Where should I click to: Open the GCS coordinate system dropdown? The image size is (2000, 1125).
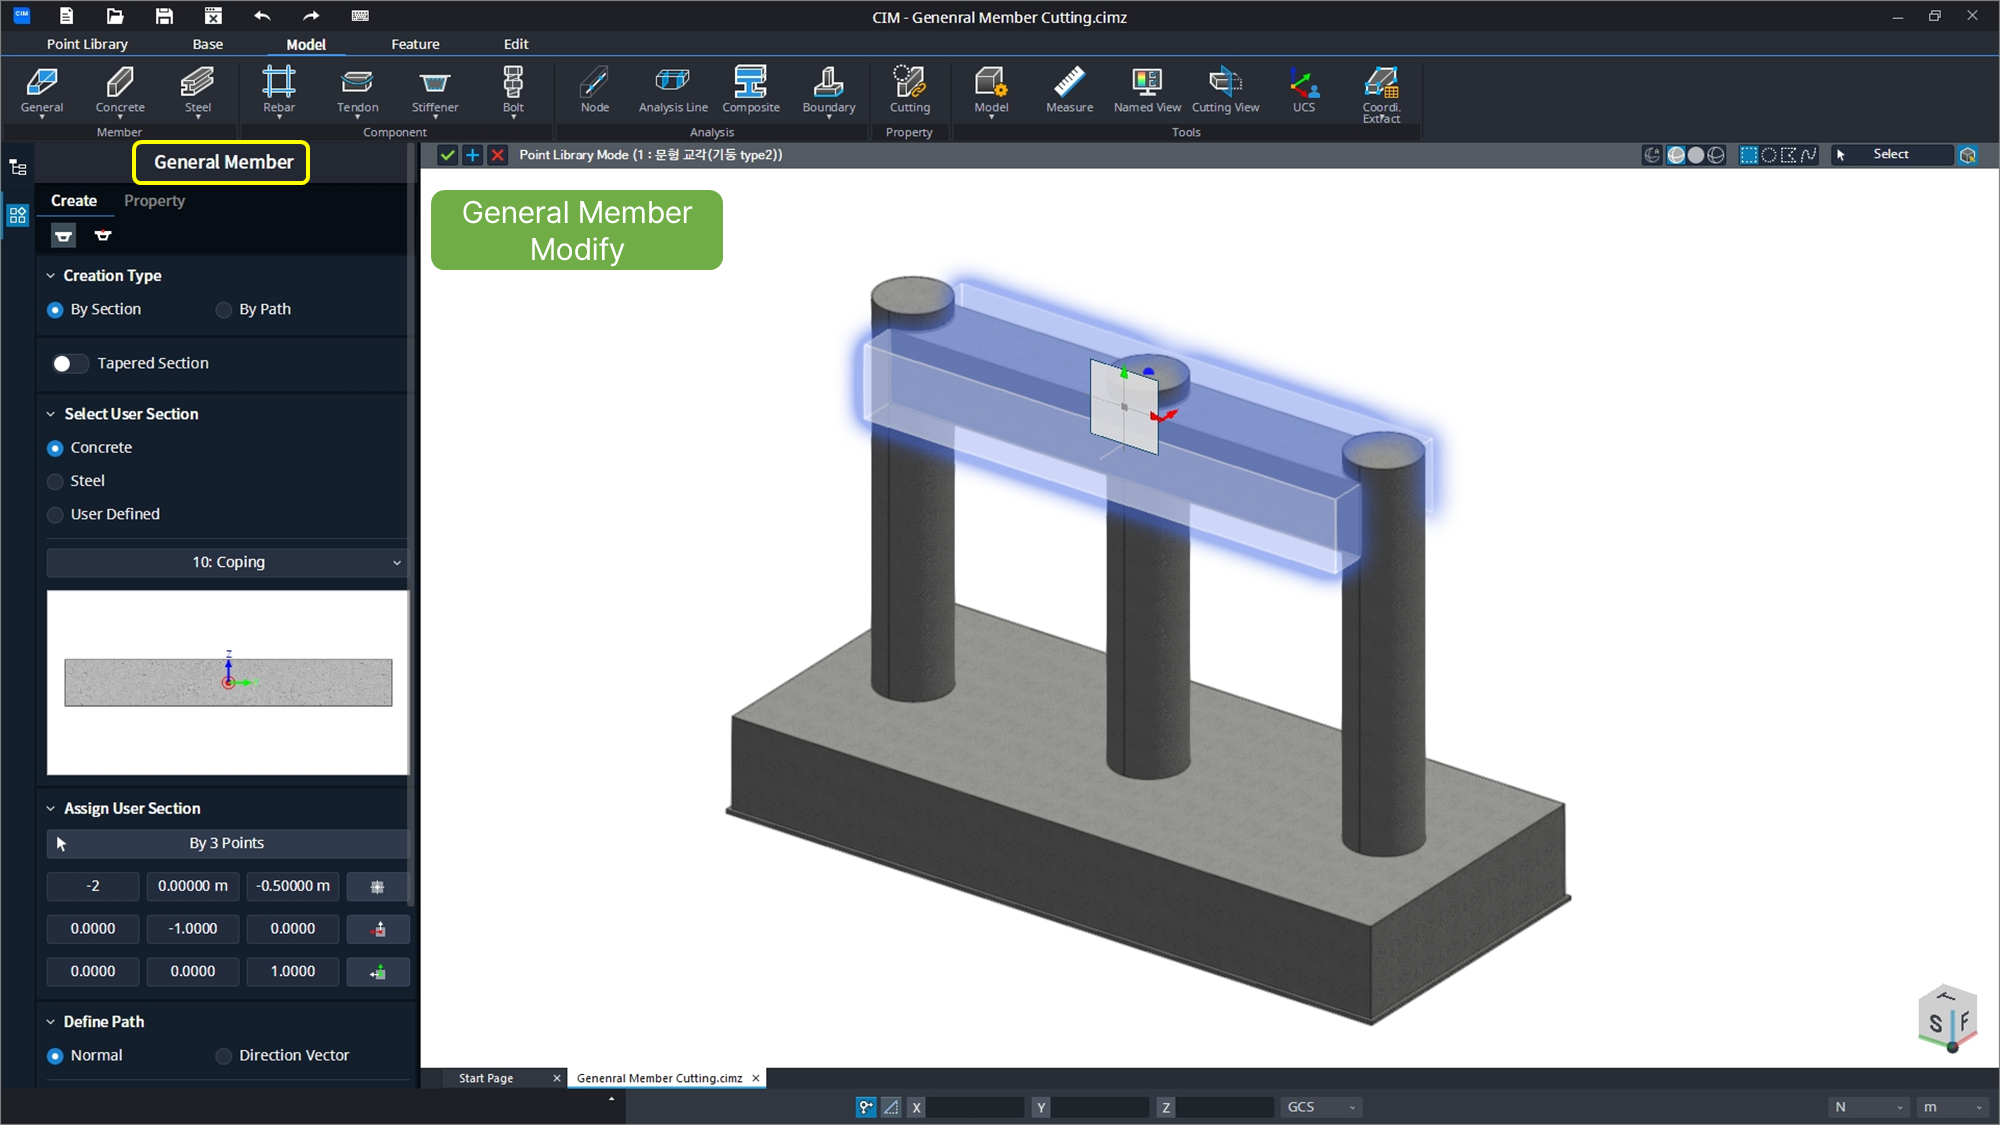point(1320,1107)
